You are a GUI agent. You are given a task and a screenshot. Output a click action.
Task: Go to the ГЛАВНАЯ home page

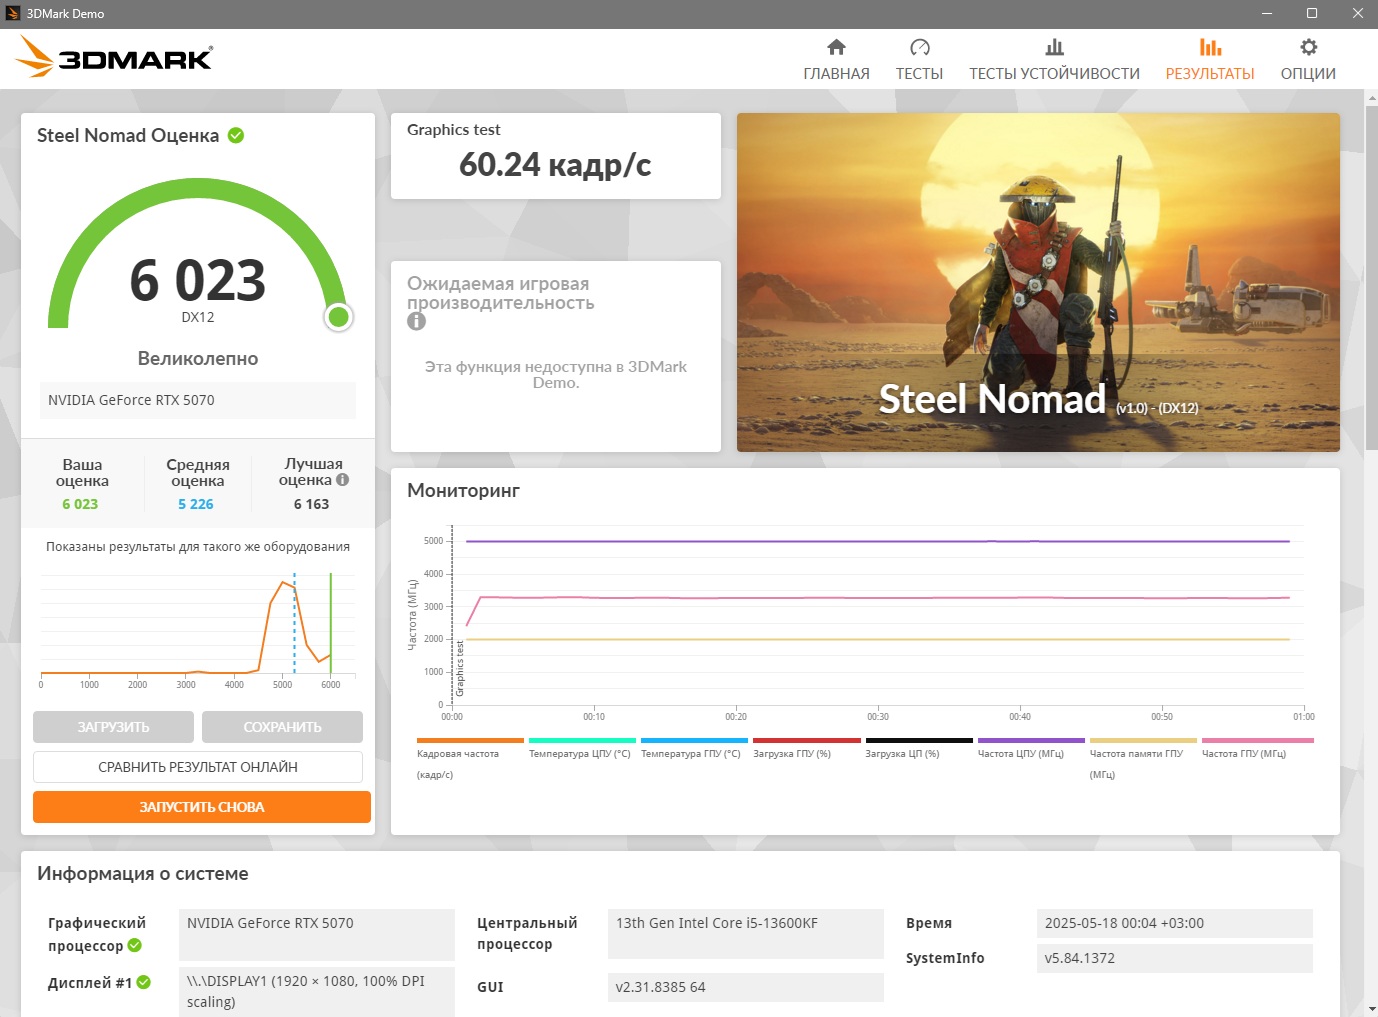tap(836, 60)
